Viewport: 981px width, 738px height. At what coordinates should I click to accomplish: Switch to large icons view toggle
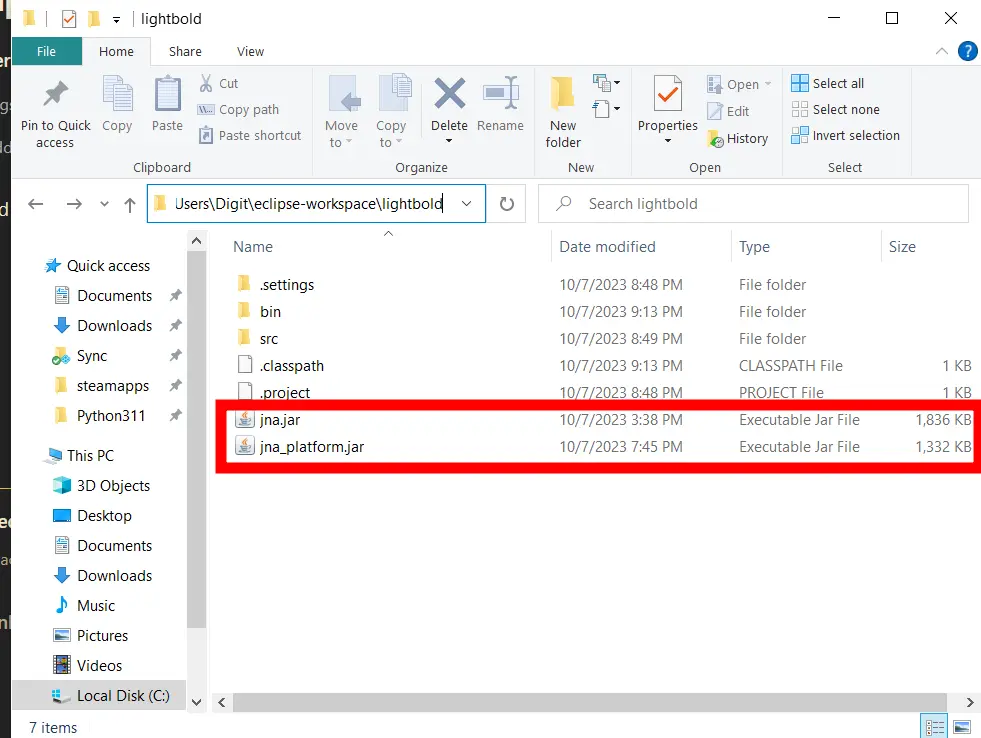coord(961,727)
